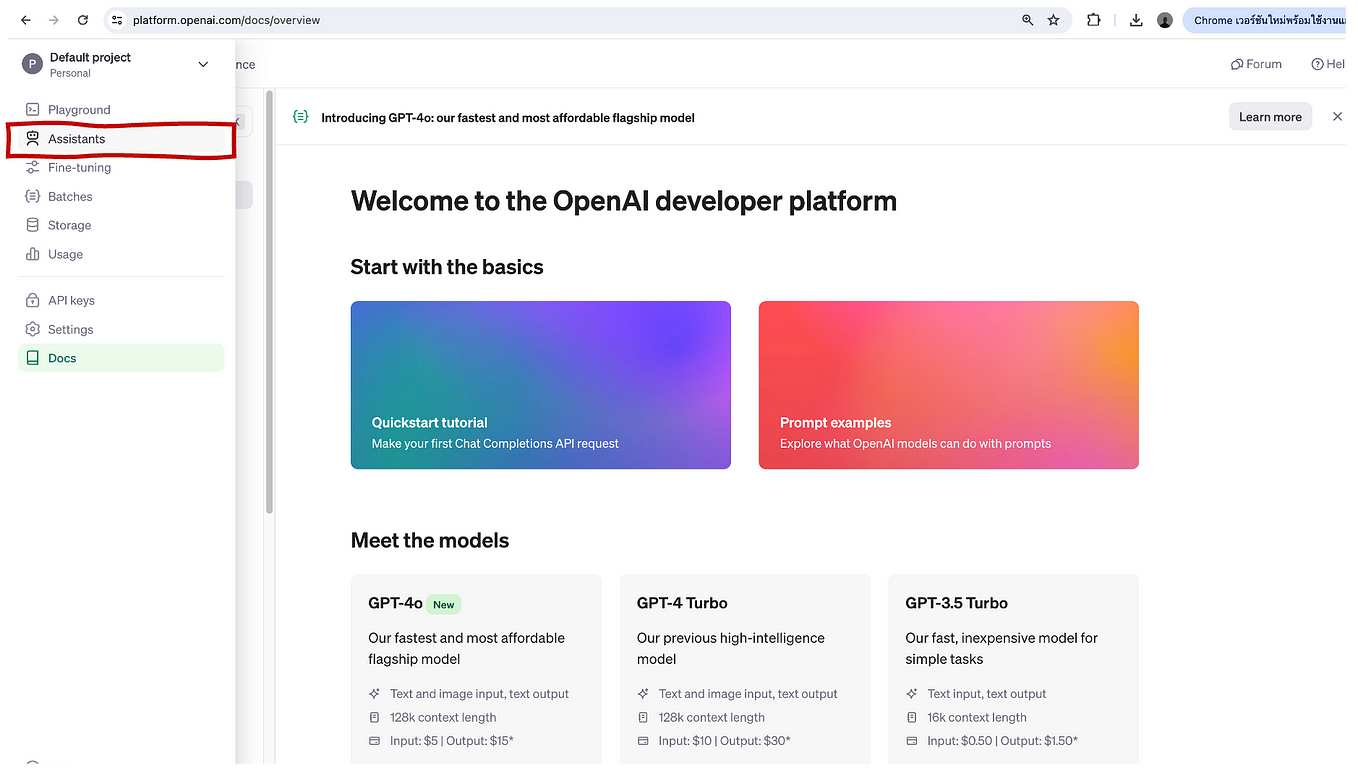1358x774 pixels.
Task: Click the Chrome profile avatar
Action: 1165,20
